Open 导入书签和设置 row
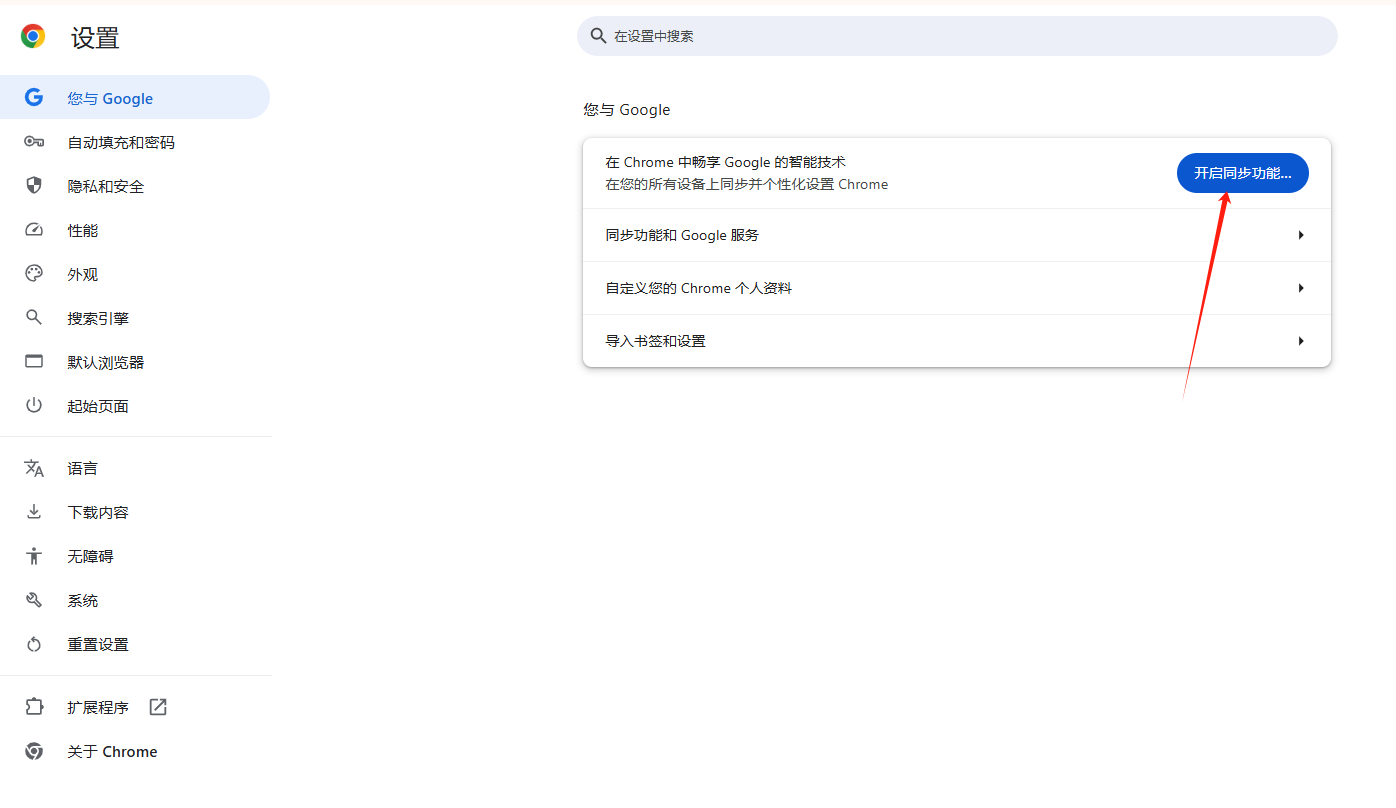The width and height of the screenshot is (1396, 808). pos(957,341)
